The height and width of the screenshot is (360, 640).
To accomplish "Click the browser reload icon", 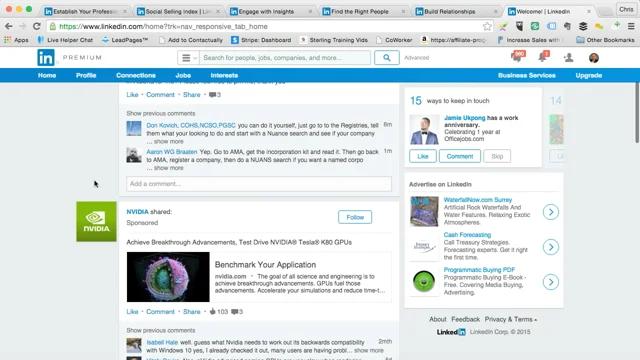I will tap(37, 26).
